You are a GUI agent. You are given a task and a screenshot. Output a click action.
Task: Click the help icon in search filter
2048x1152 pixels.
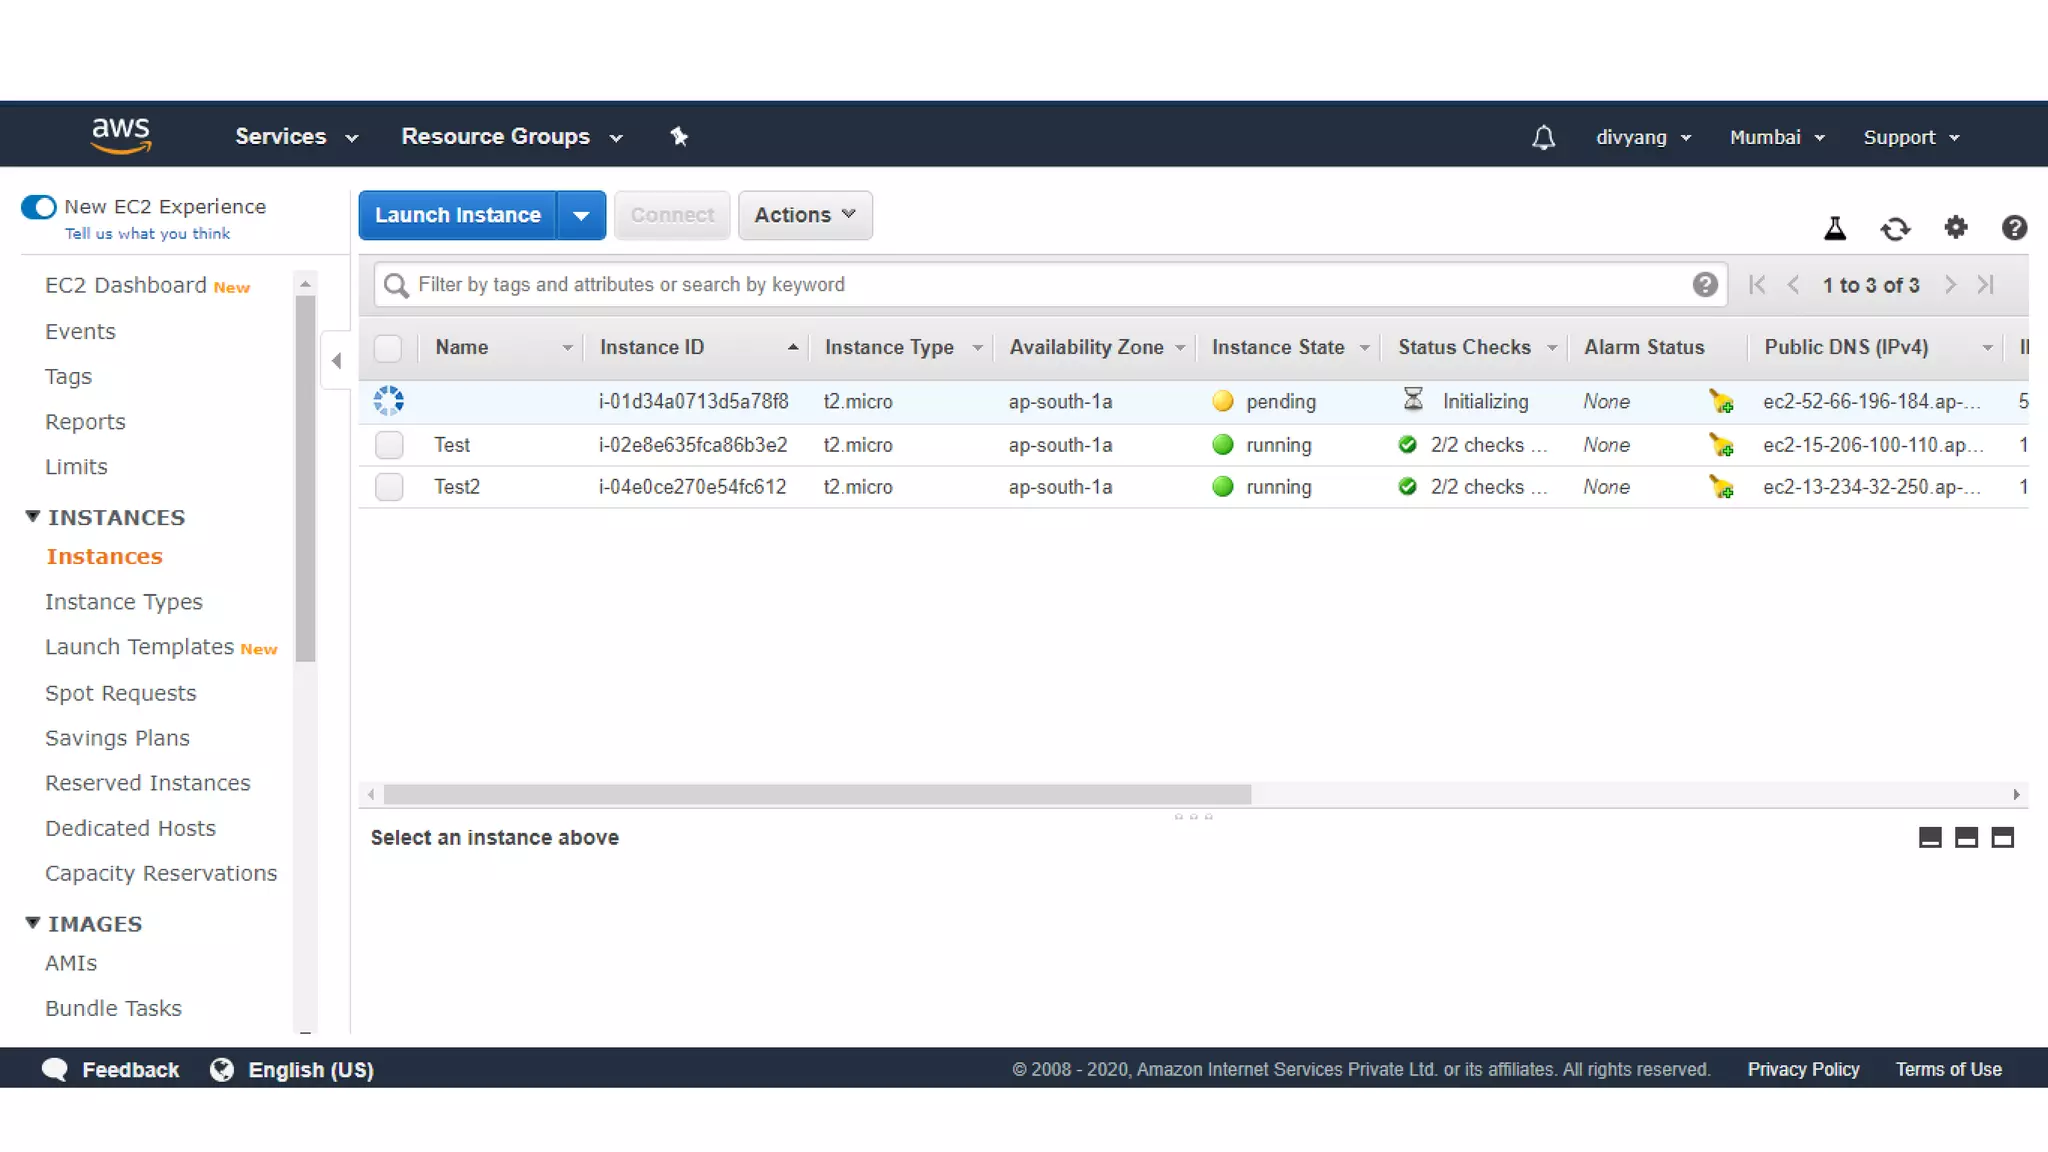point(1705,285)
